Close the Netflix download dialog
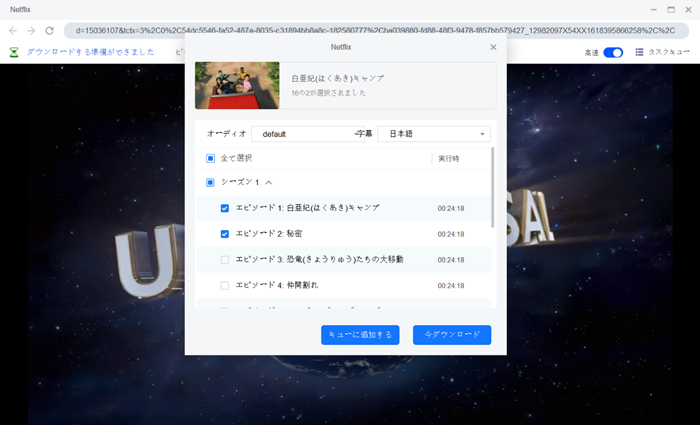This screenshot has width=700, height=425. [493, 47]
